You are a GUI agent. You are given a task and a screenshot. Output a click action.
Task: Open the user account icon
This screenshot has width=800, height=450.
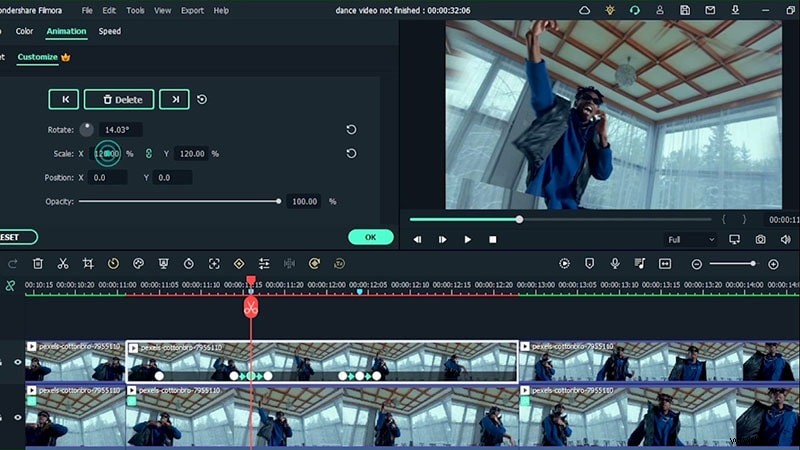(x=660, y=10)
